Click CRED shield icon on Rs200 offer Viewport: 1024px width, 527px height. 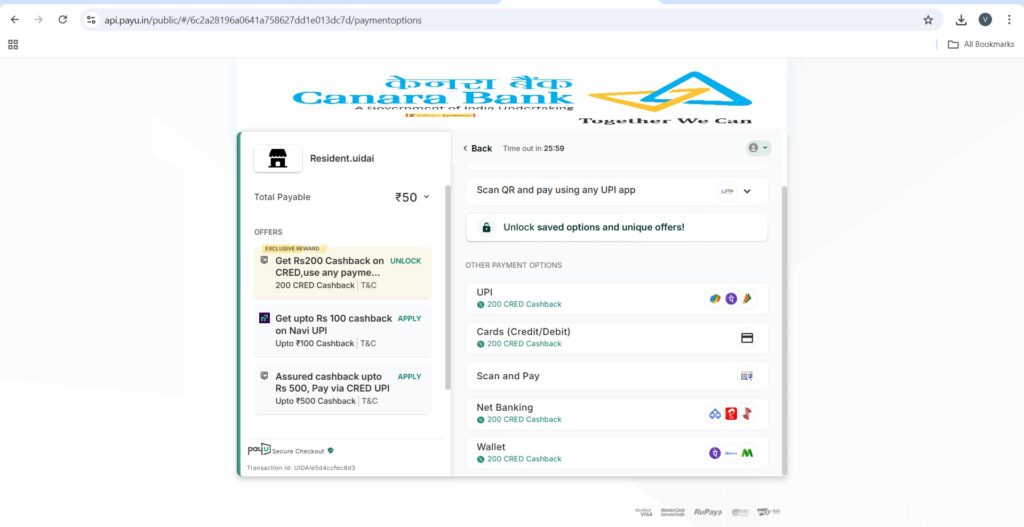[x=264, y=260]
